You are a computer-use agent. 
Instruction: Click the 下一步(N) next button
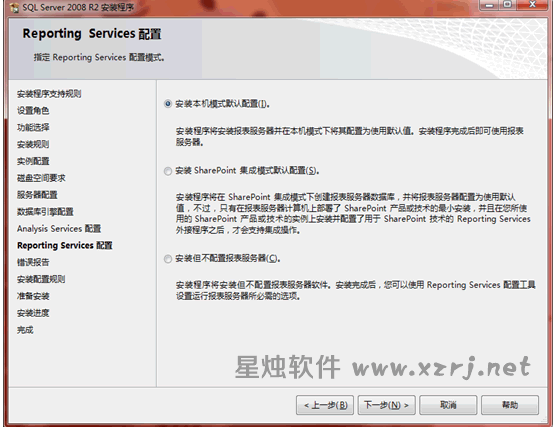[387, 405]
